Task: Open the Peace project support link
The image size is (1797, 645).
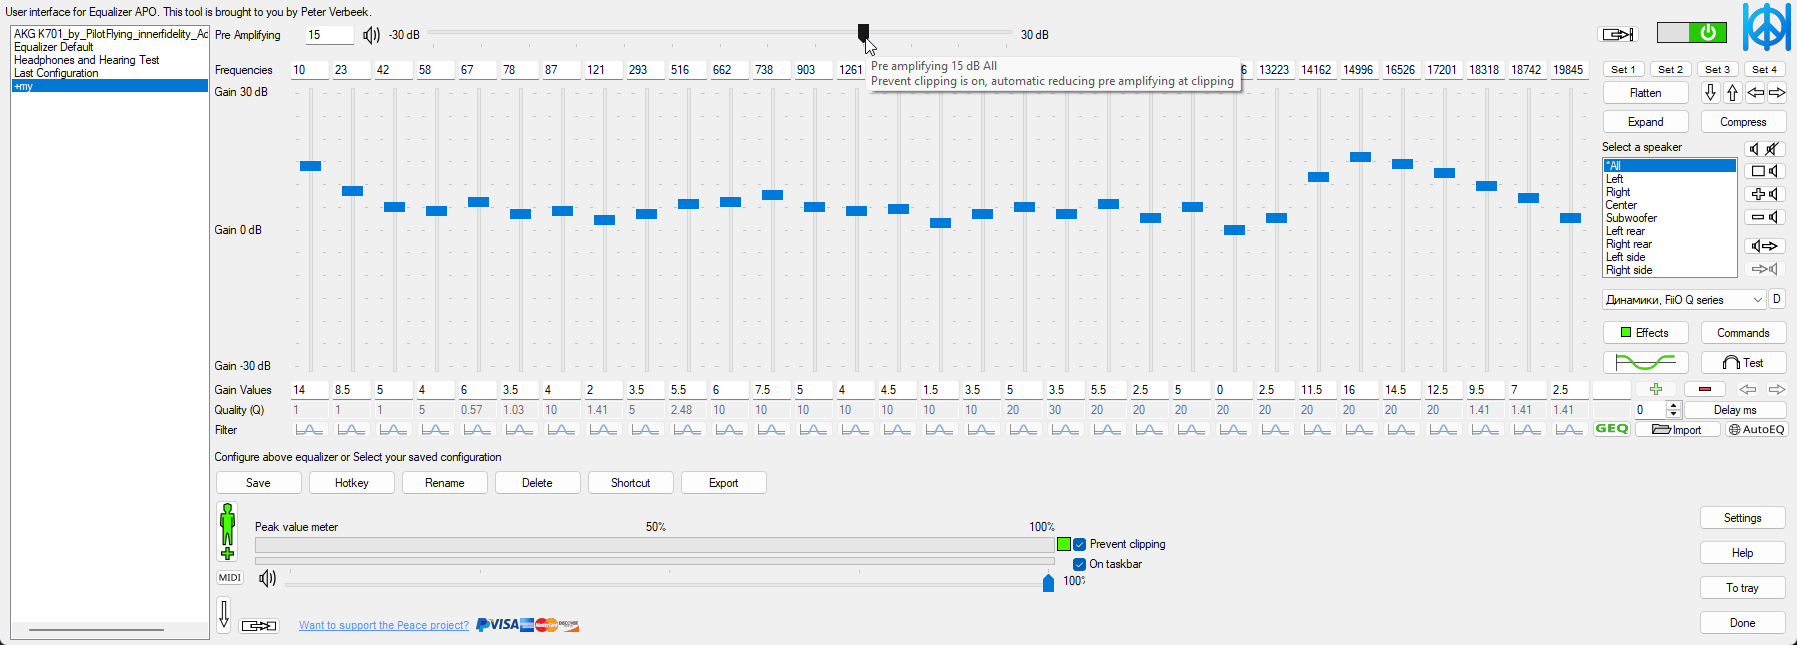Action: (x=383, y=626)
